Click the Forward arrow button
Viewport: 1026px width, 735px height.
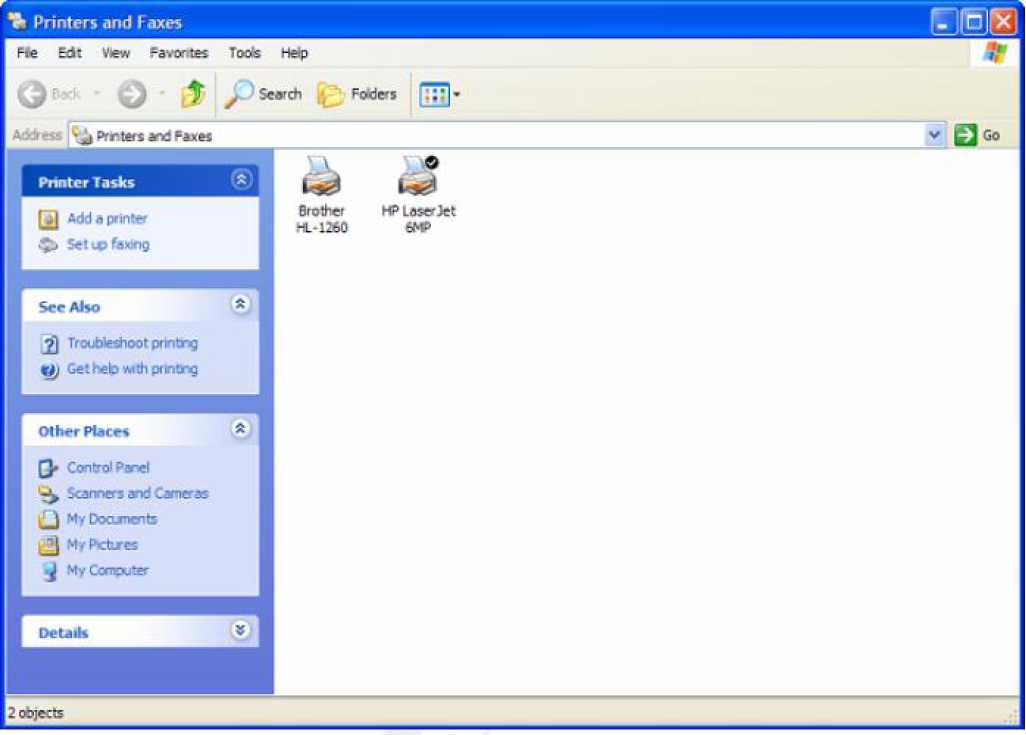click(131, 94)
